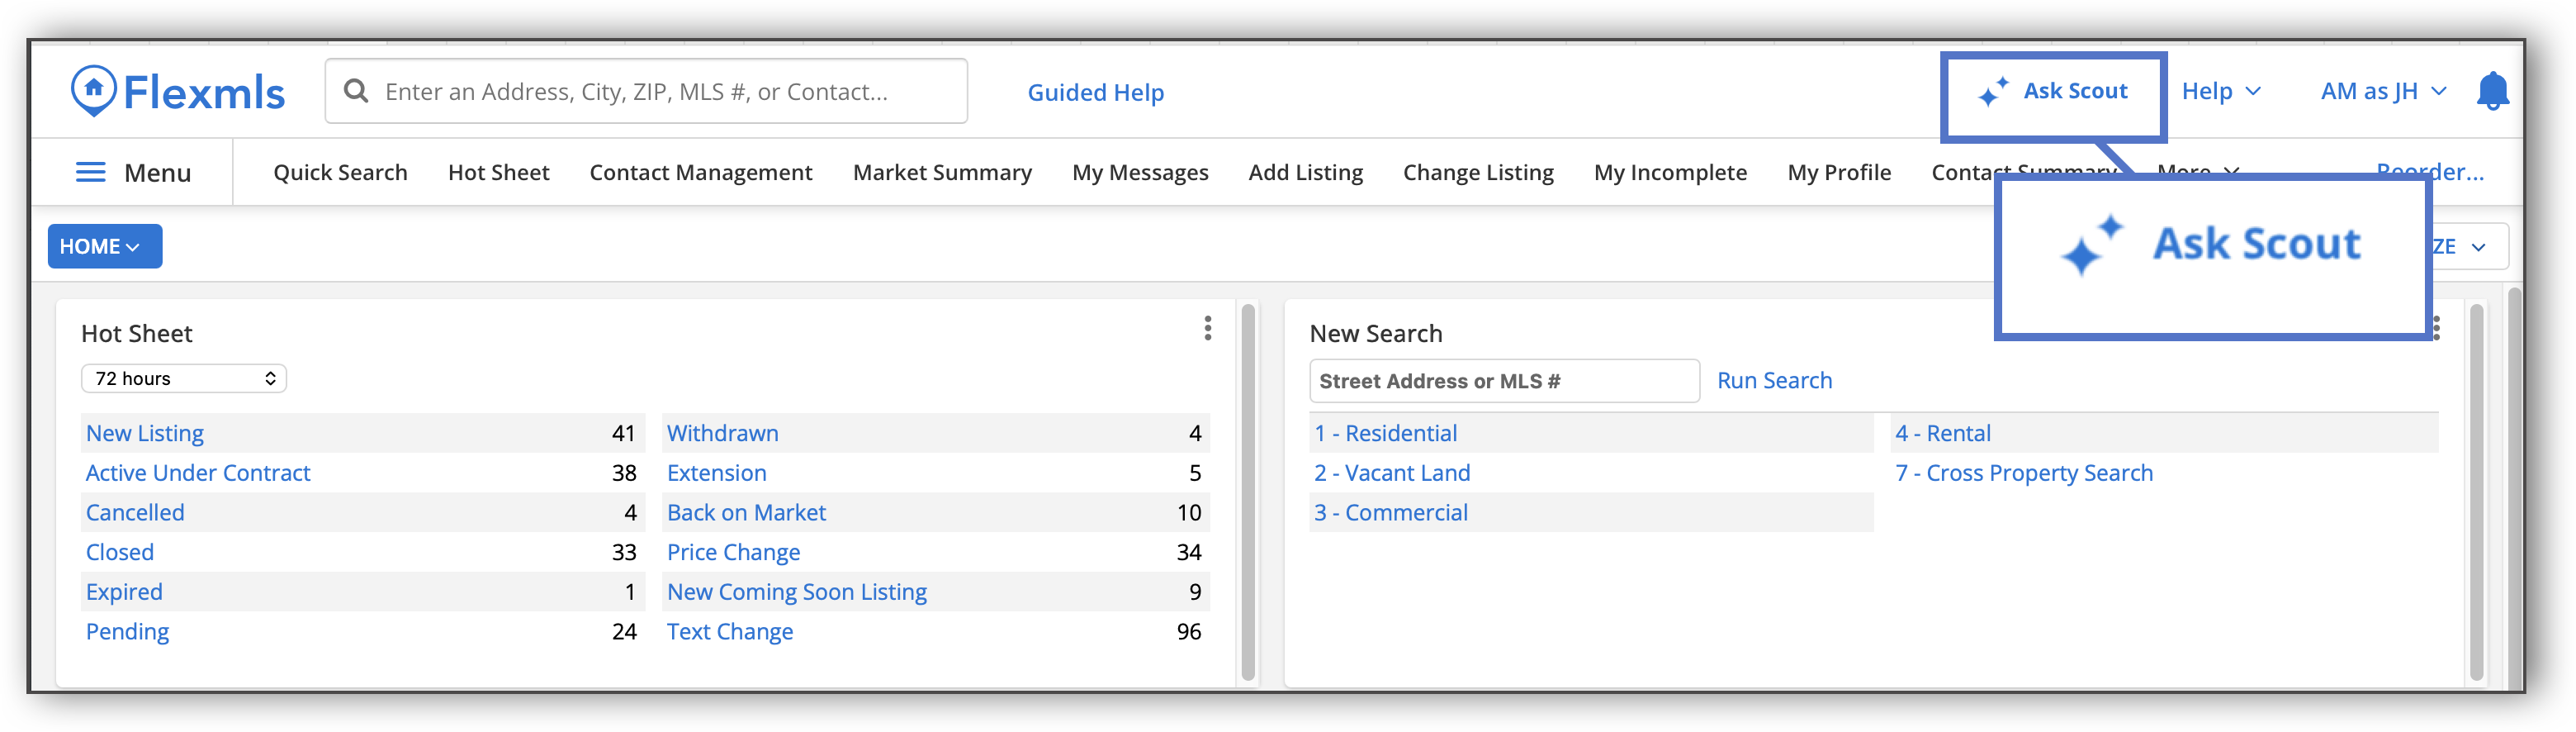Expand the Help dropdown
The height and width of the screenshot is (732, 2576).
pos(2220,91)
